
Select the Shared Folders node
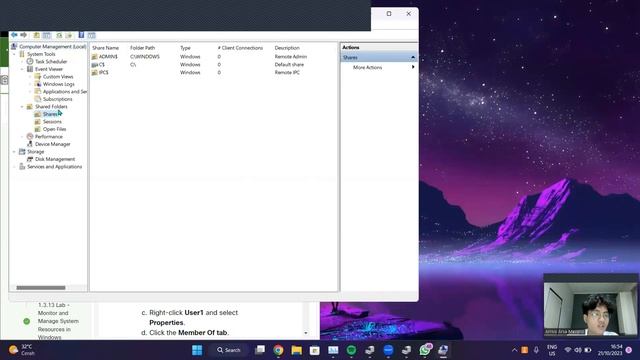click(x=51, y=107)
